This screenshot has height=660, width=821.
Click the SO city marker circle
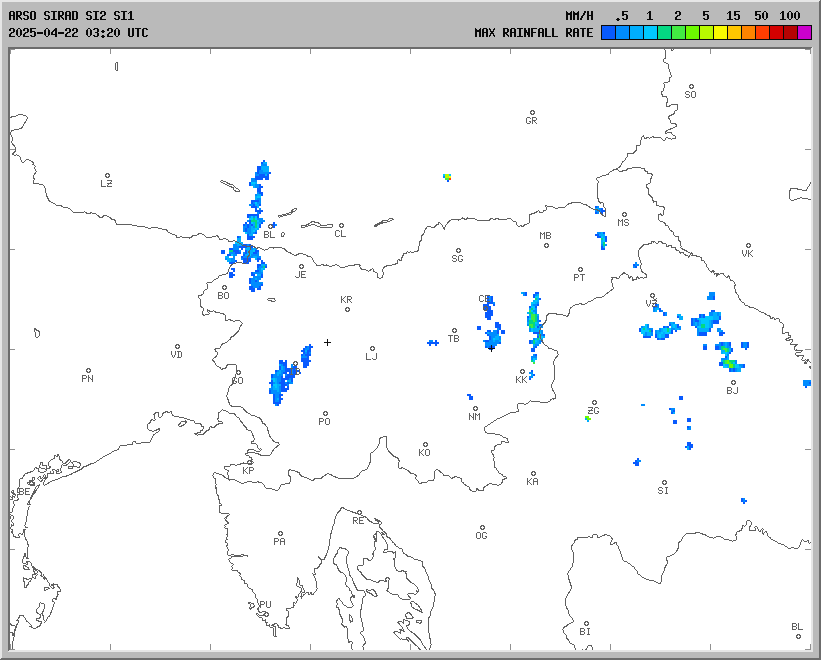(x=690, y=87)
